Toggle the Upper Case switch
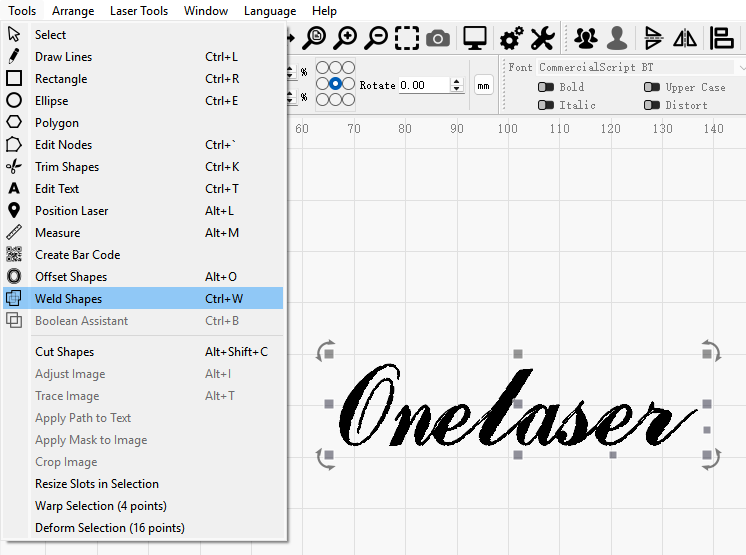This screenshot has width=746, height=555. point(652,87)
